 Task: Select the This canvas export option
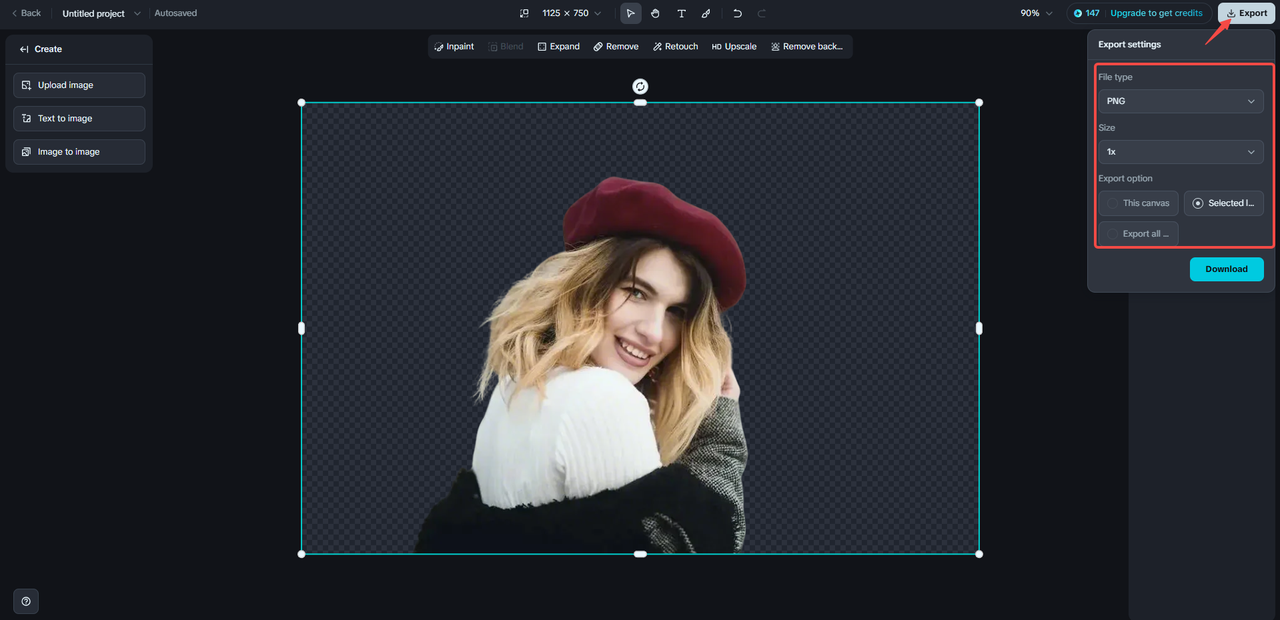pos(1138,203)
